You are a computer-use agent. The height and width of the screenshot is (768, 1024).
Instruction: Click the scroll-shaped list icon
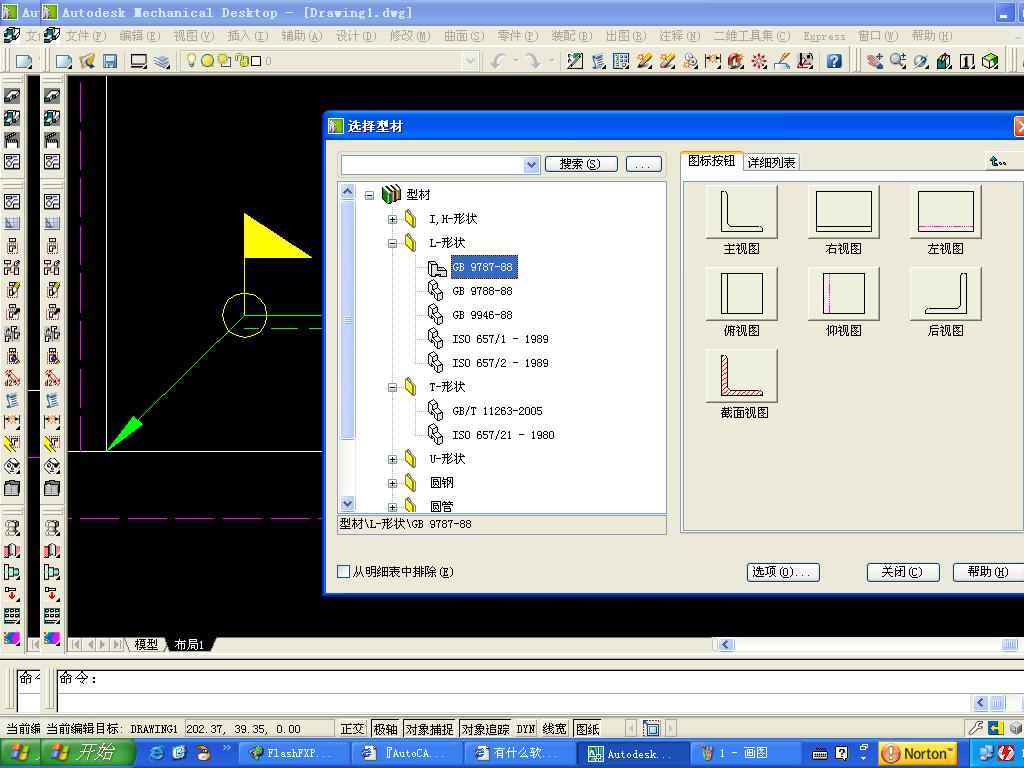[598, 61]
